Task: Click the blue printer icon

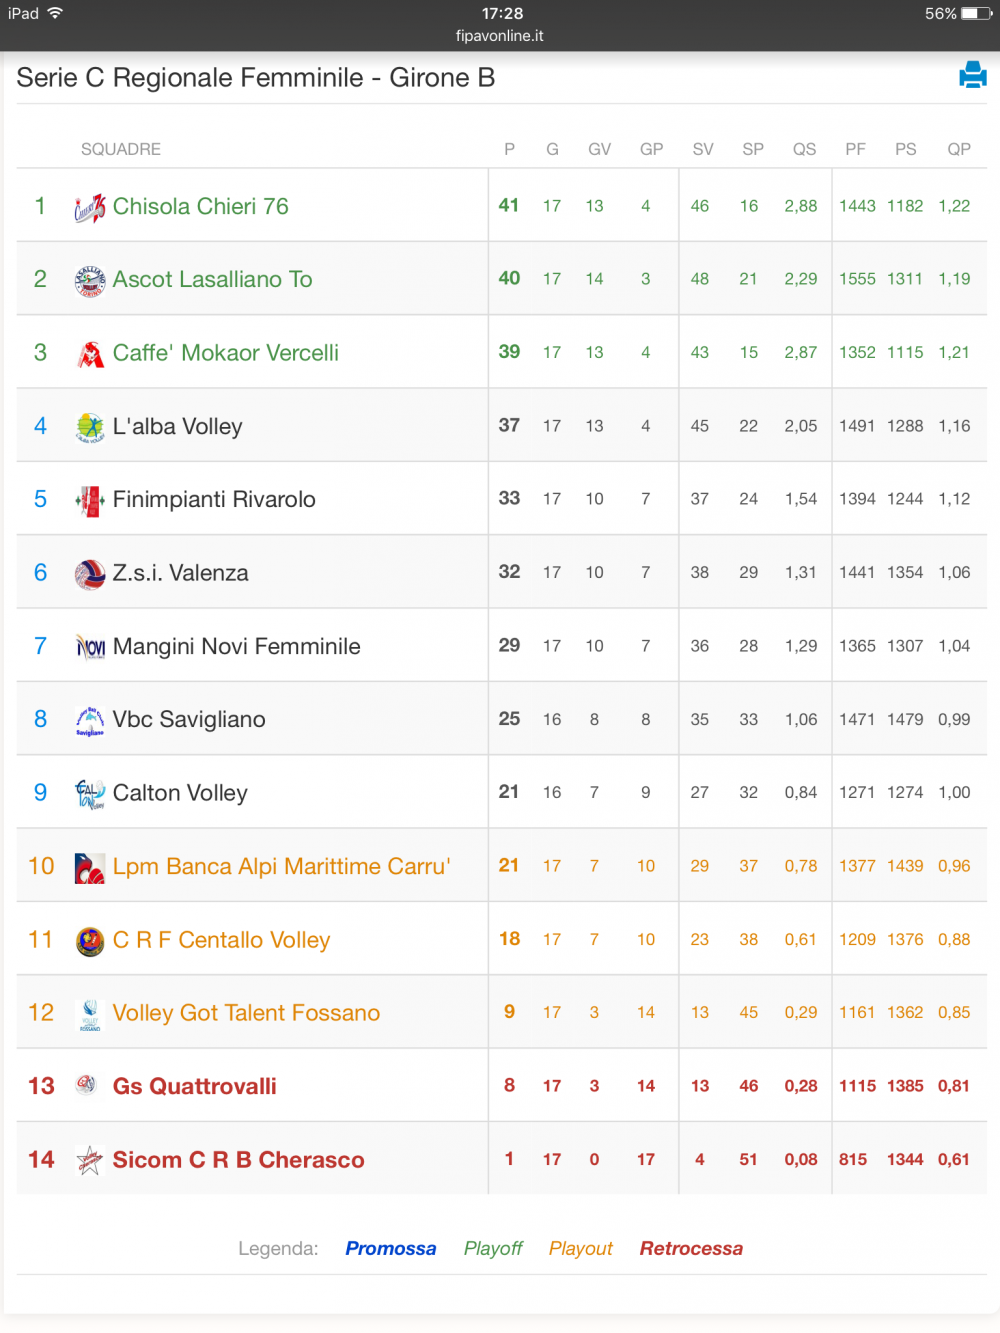Action: click(973, 75)
